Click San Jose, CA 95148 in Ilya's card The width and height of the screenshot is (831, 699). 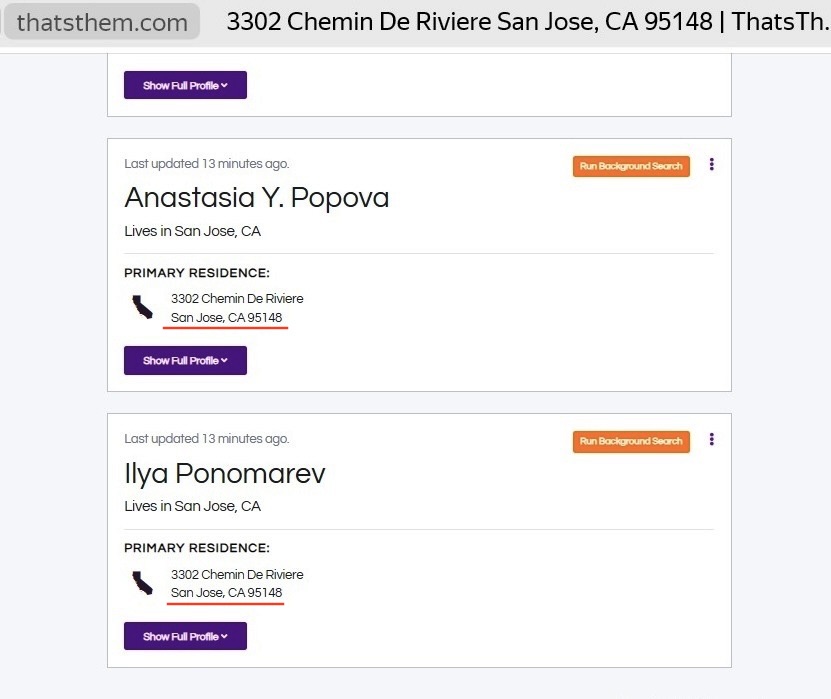(227, 593)
